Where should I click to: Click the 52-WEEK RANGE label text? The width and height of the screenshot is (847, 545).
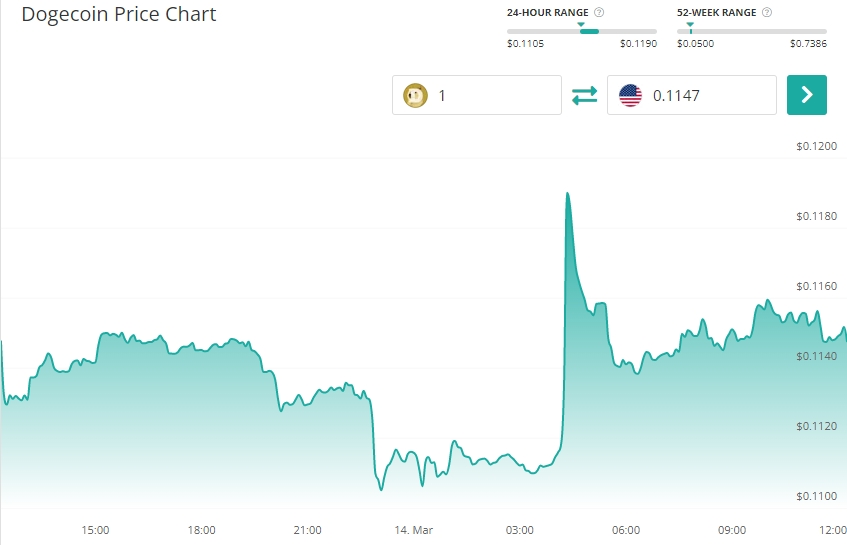pos(716,13)
